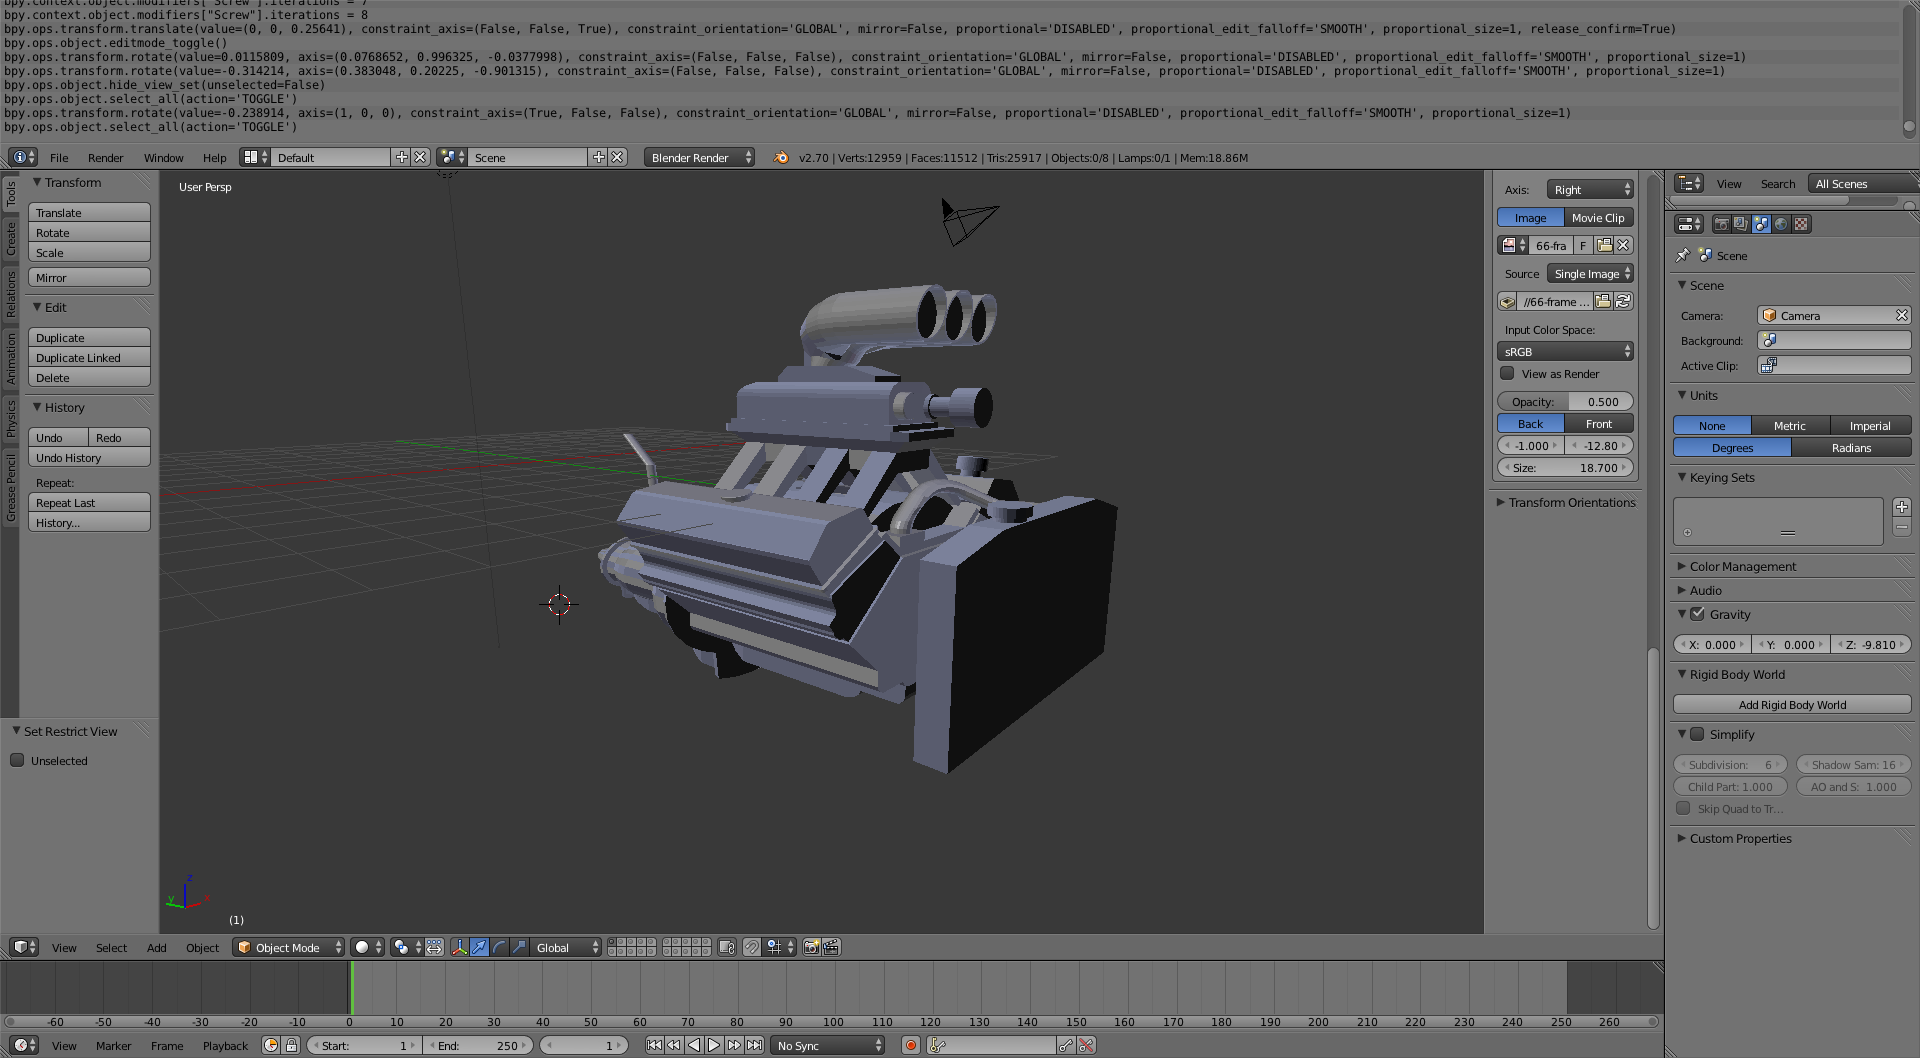Screen dimensions: 1920x1058
Task: Click Add Rigid Body World button
Action: tap(1792, 704)
